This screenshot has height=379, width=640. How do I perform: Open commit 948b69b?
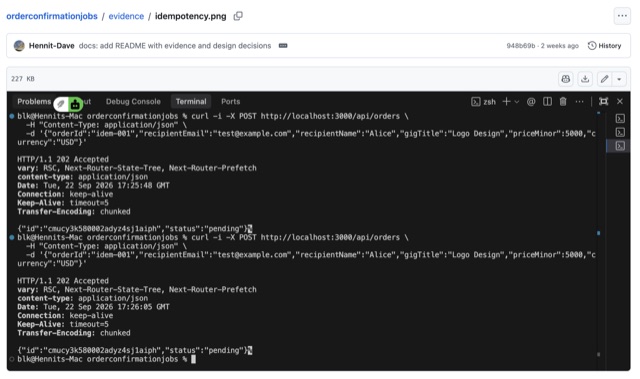520,46
